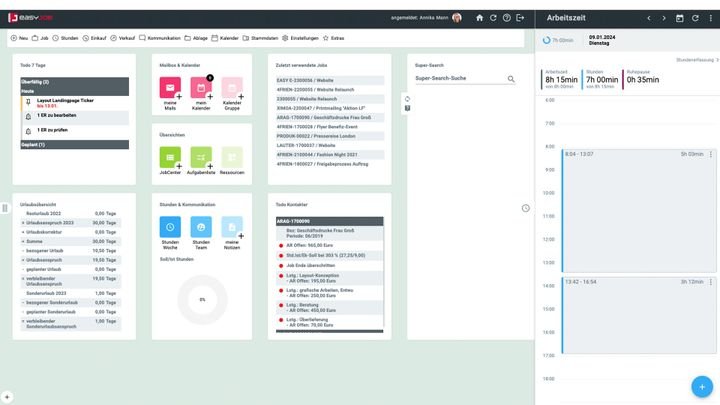Viewport: 720px width, 405px height.
Task: Open the Stunden Team tile
Action: 201,227
